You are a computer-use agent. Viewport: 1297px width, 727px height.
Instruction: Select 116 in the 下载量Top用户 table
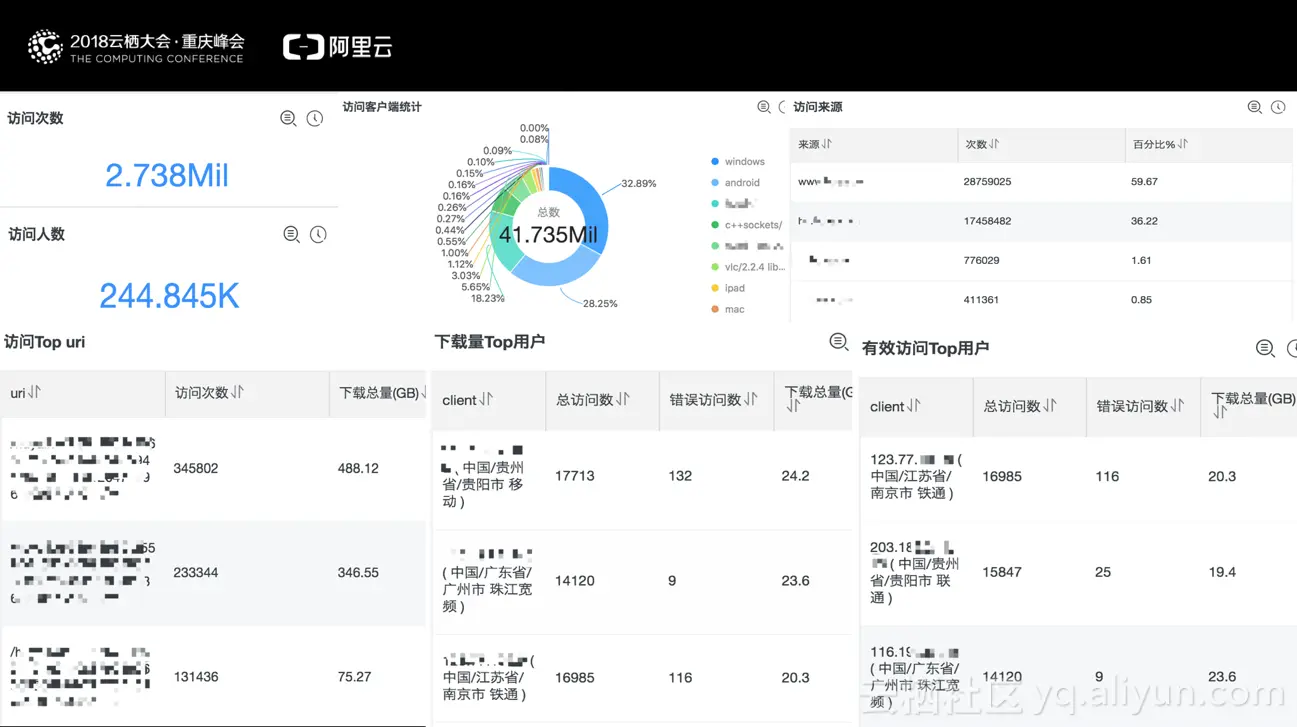click(x=680, y=678)
